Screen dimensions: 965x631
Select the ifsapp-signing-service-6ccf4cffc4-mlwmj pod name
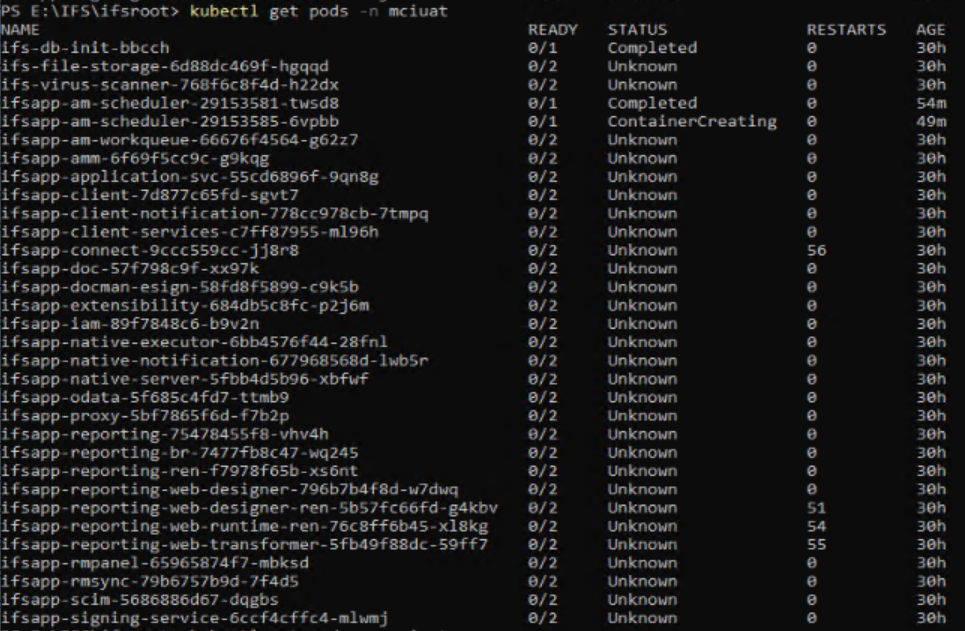194,618
